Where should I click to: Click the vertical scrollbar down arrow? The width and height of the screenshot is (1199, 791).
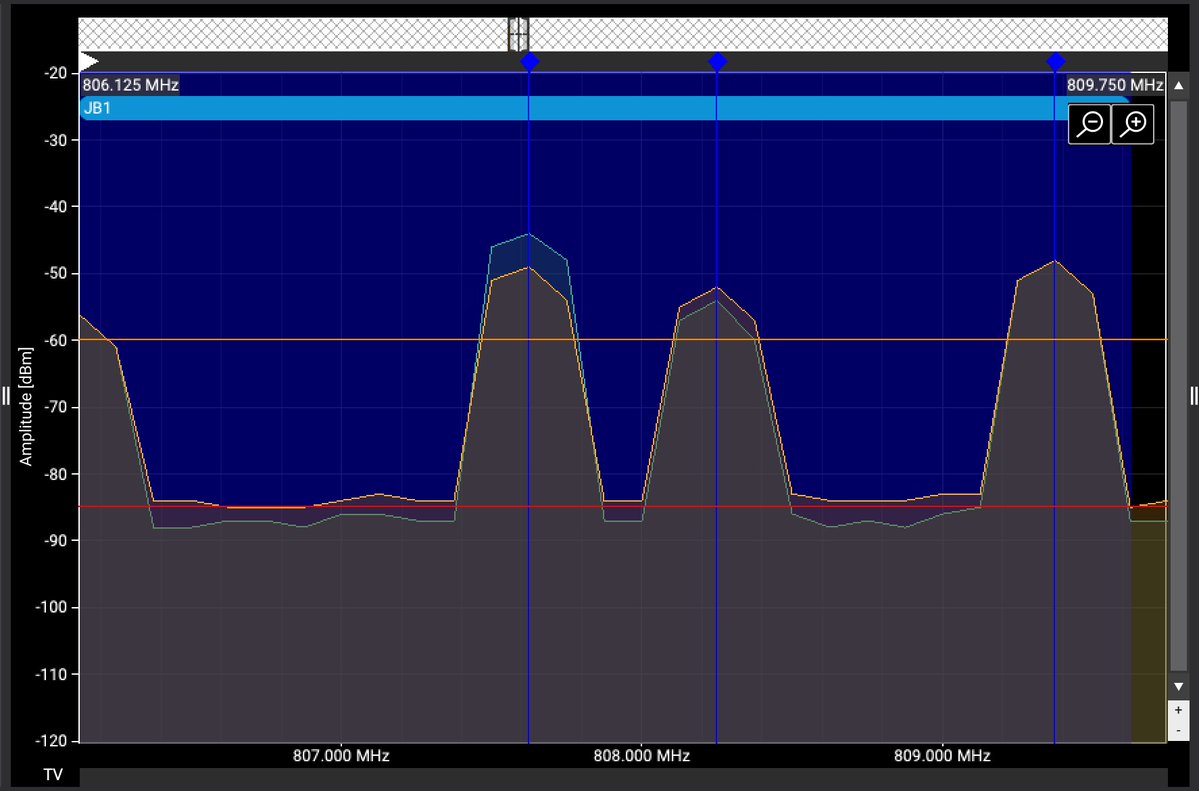[x=1178, y=687]
